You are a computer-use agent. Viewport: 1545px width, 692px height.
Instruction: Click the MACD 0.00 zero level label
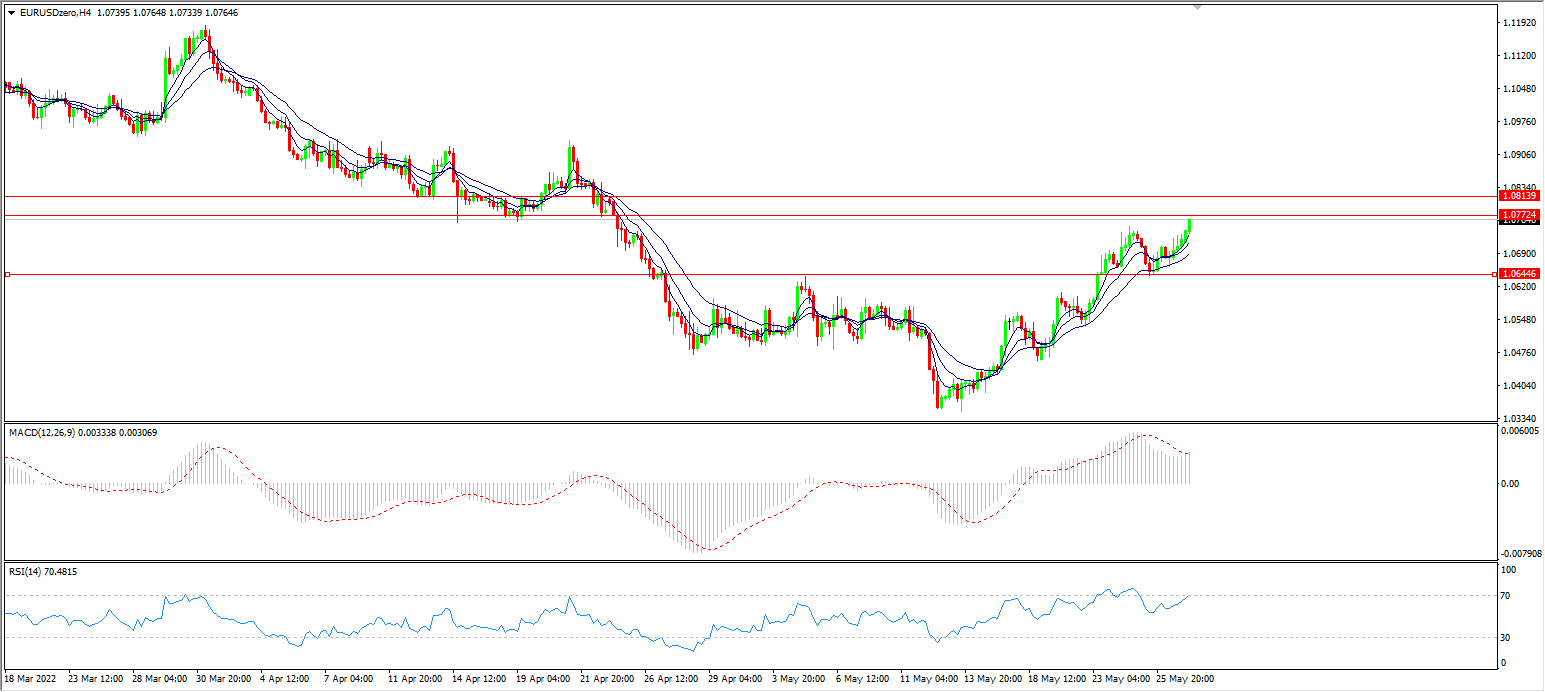pos(1510,484)
